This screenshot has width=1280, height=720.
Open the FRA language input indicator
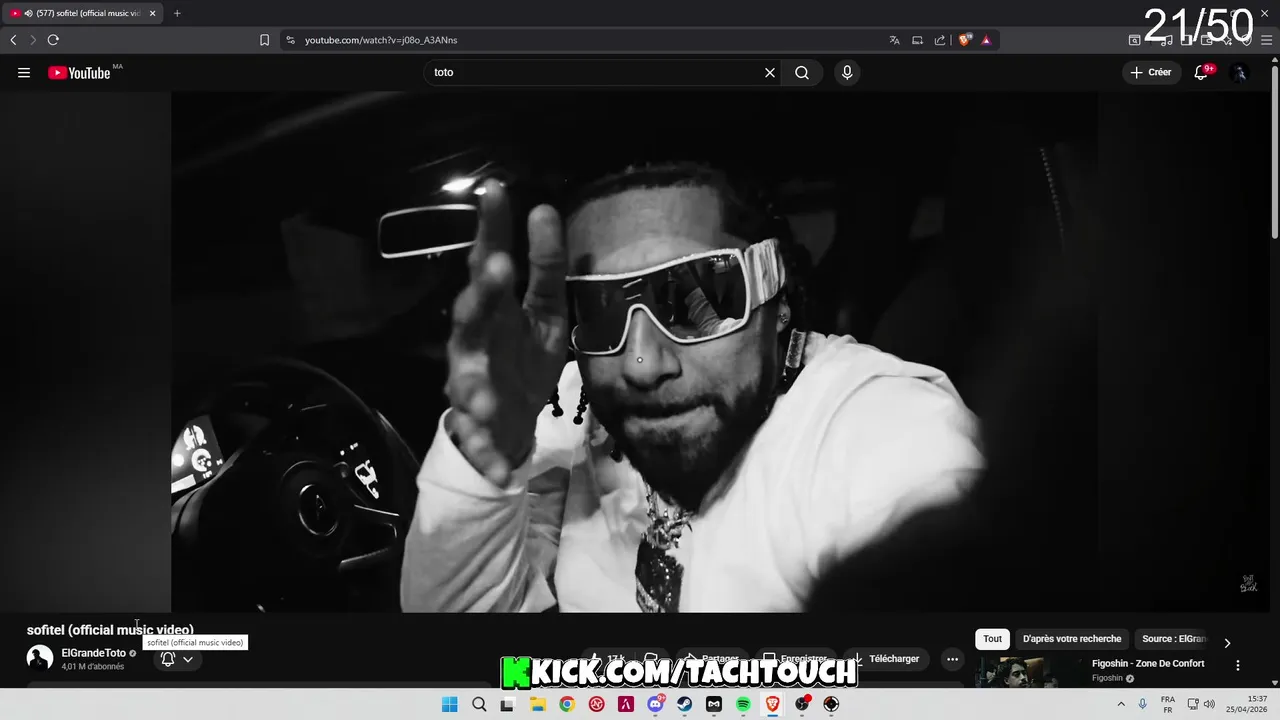tap(1168, 704)
